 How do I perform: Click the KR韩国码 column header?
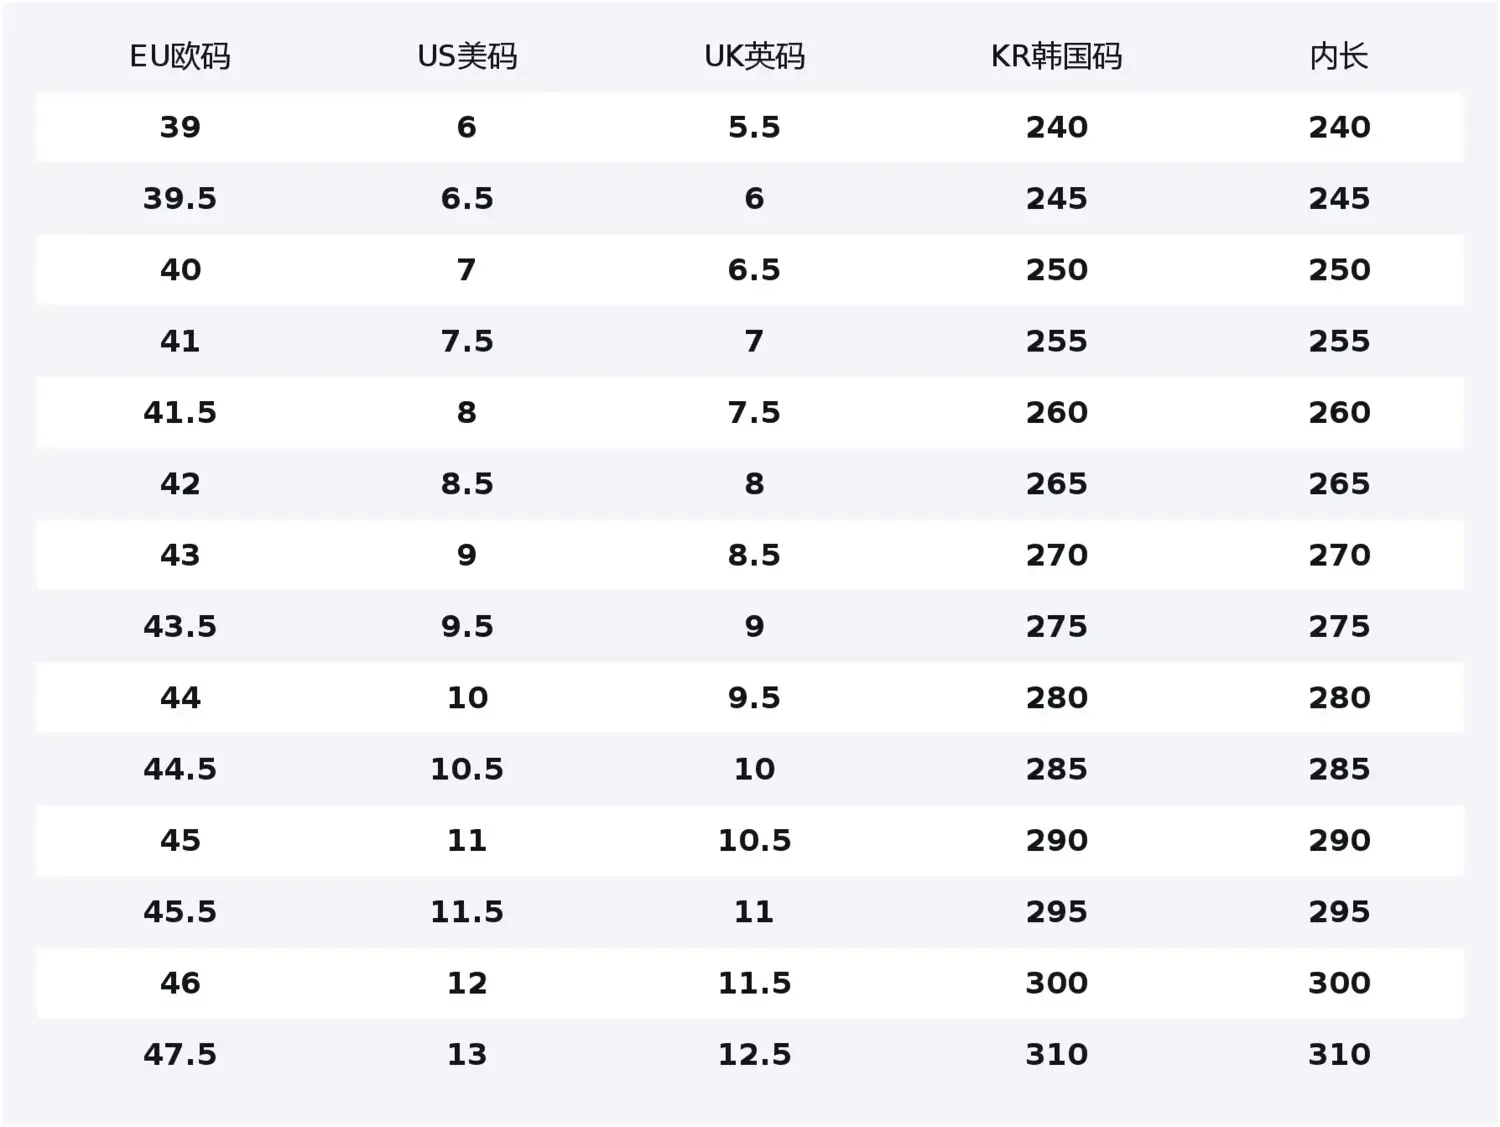coord(1056,56)
